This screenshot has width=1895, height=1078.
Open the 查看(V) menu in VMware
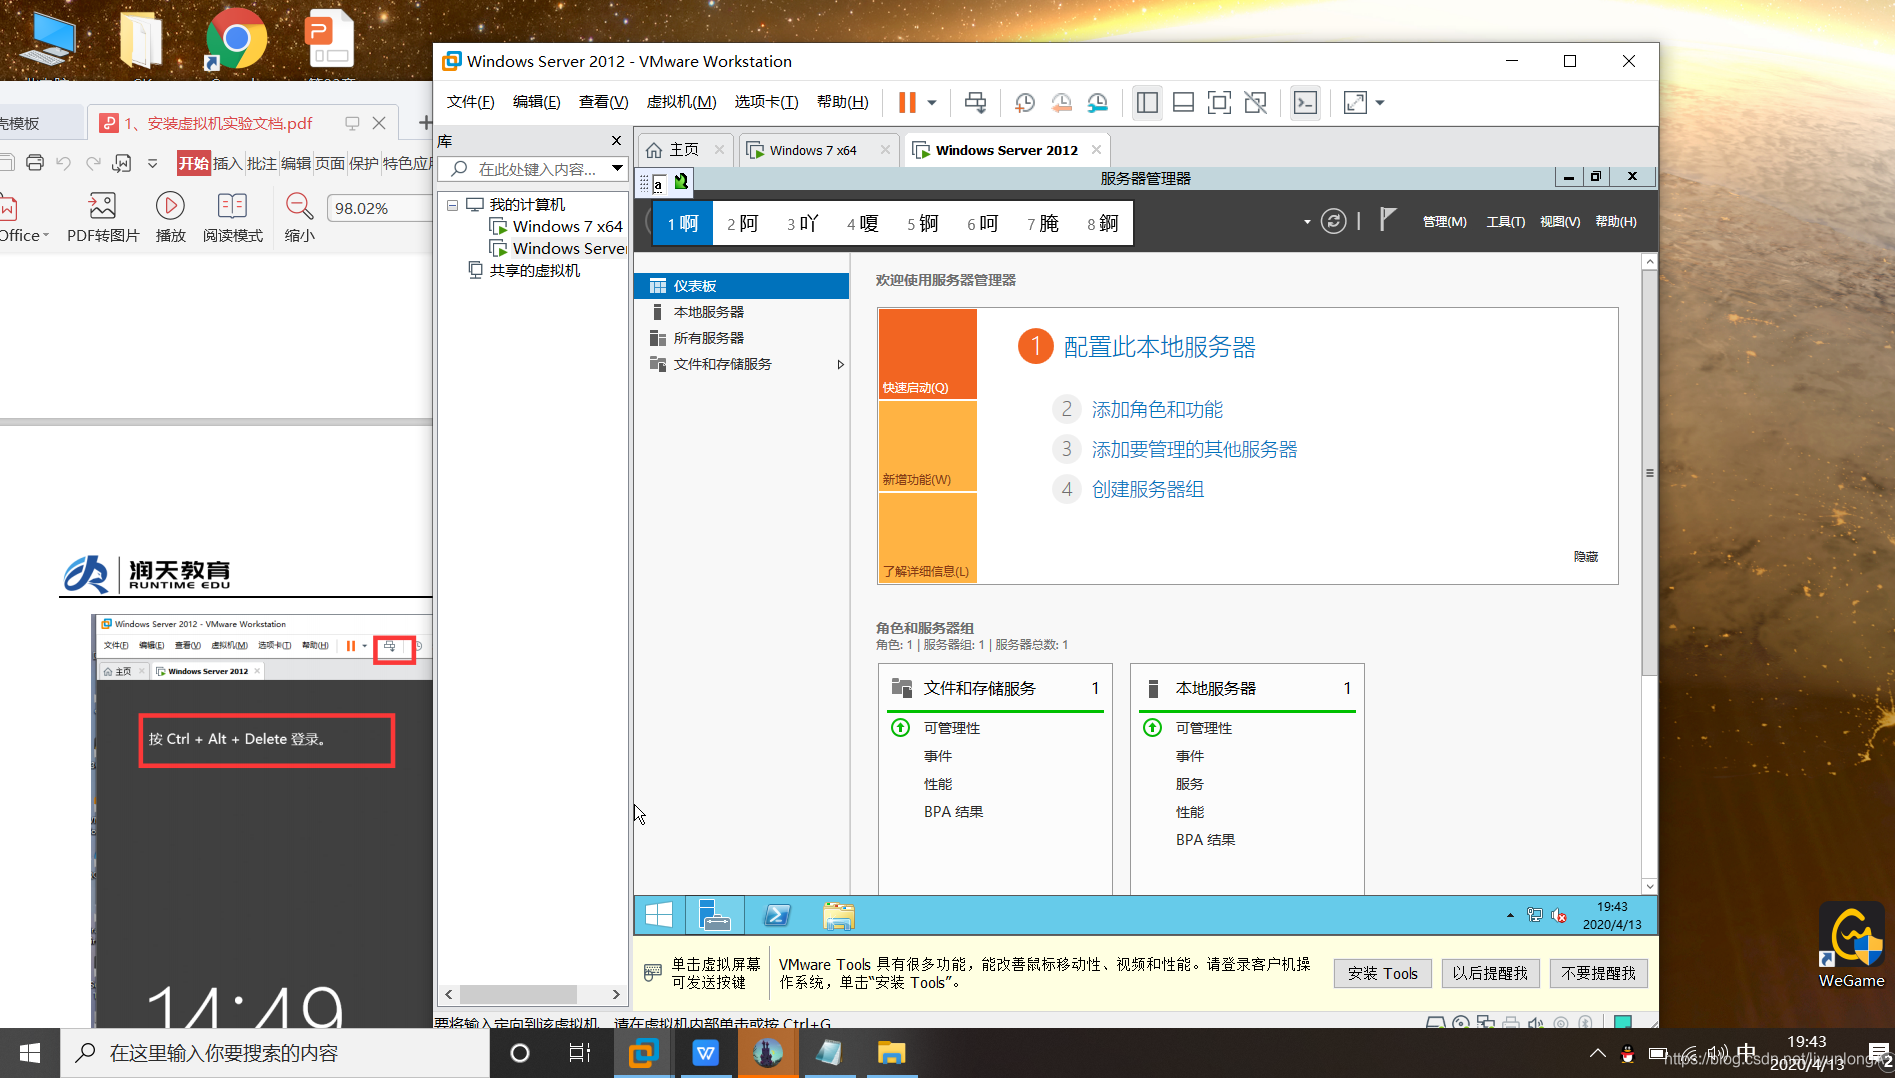(603, 102)
